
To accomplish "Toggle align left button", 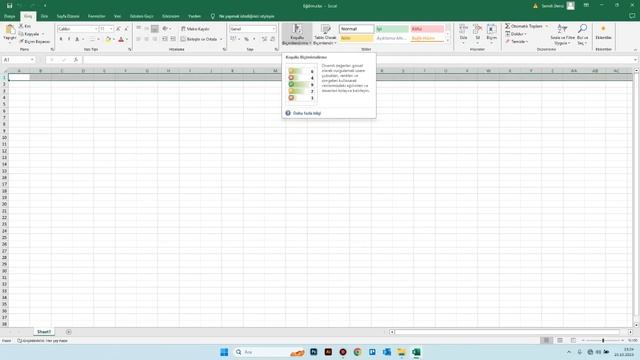I will point(139,39).
